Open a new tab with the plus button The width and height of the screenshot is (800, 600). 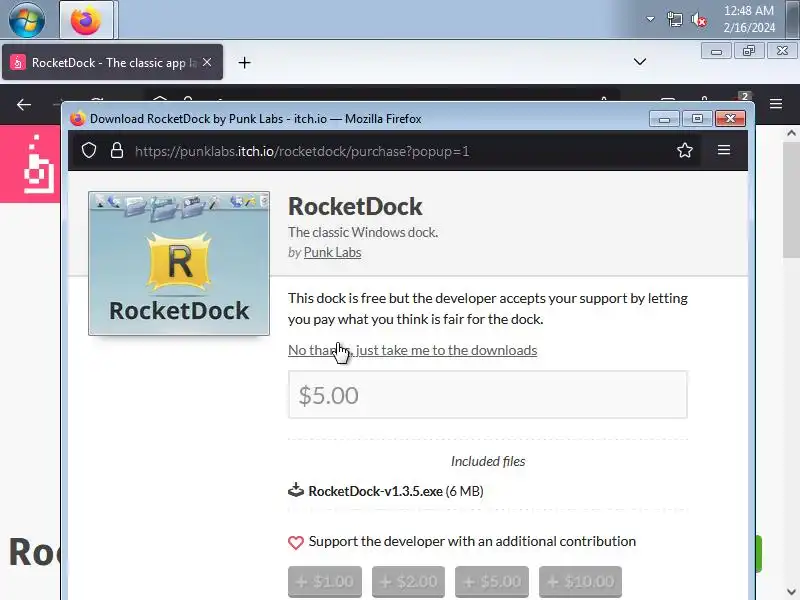point(244,62)
